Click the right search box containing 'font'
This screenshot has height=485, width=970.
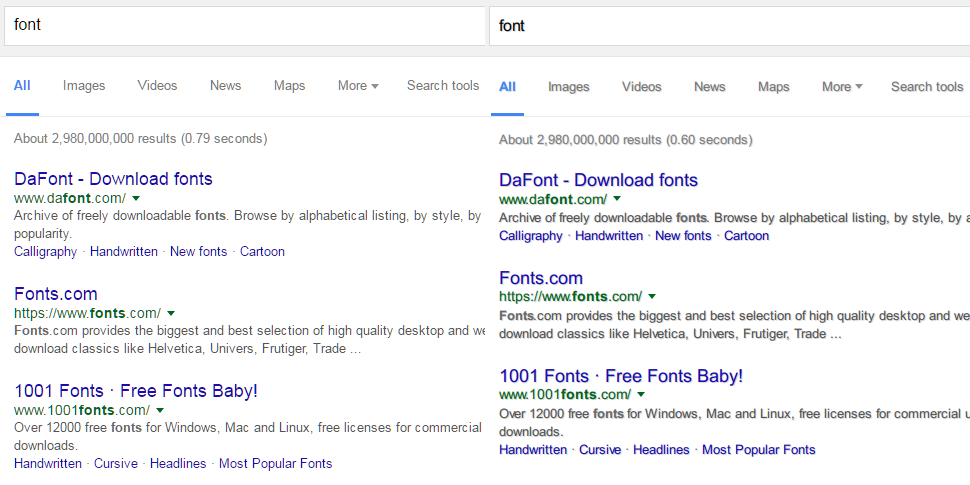(x=730, y=25)
